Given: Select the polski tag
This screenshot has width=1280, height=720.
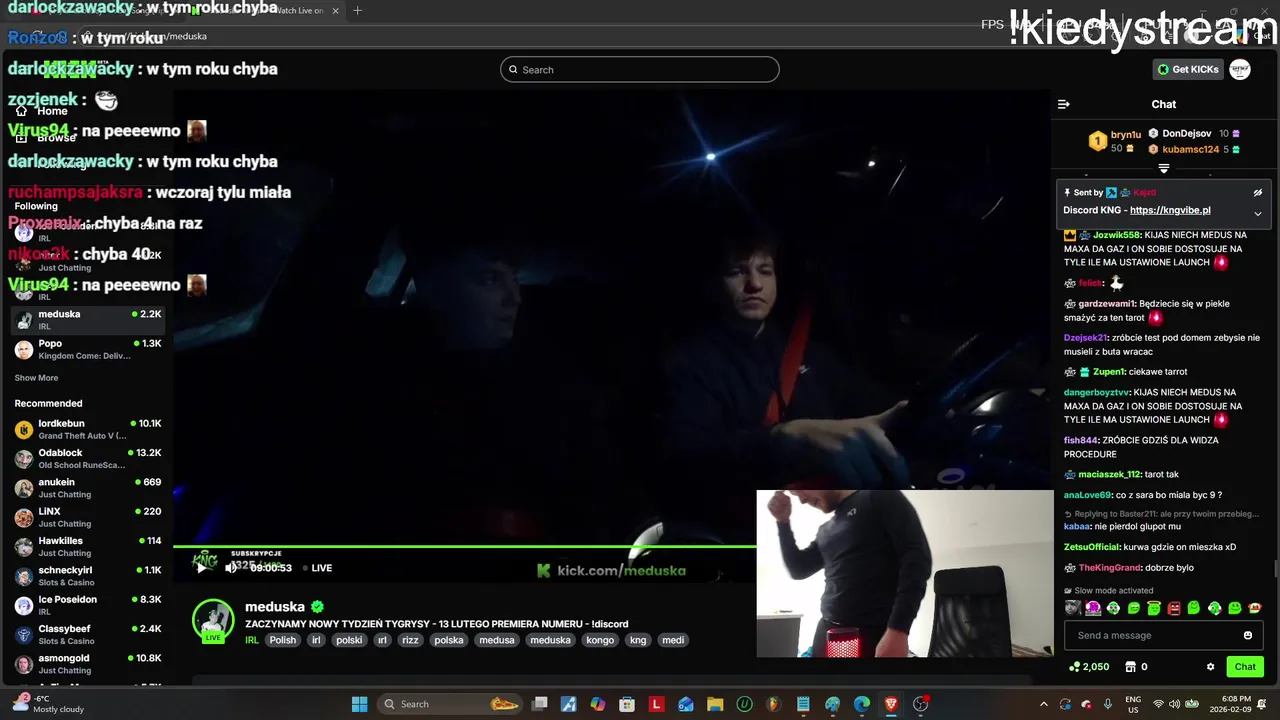Looking at the screenshot, I should click(x=349, y=640).
